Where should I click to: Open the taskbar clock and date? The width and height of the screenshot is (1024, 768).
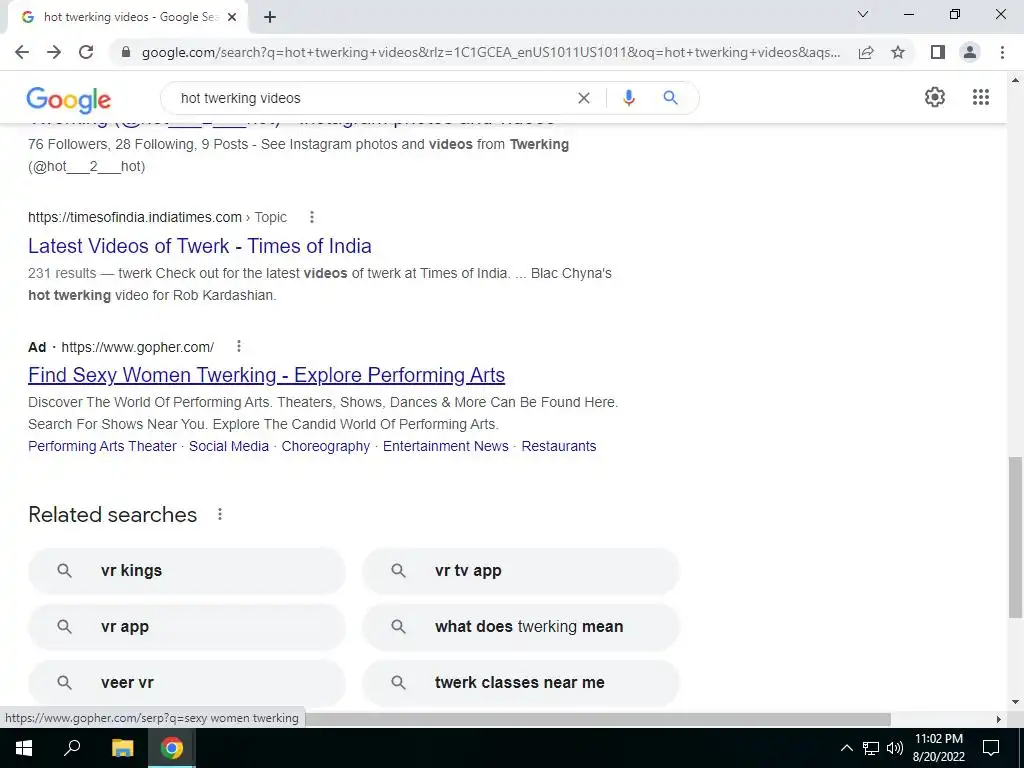point(938,748)
